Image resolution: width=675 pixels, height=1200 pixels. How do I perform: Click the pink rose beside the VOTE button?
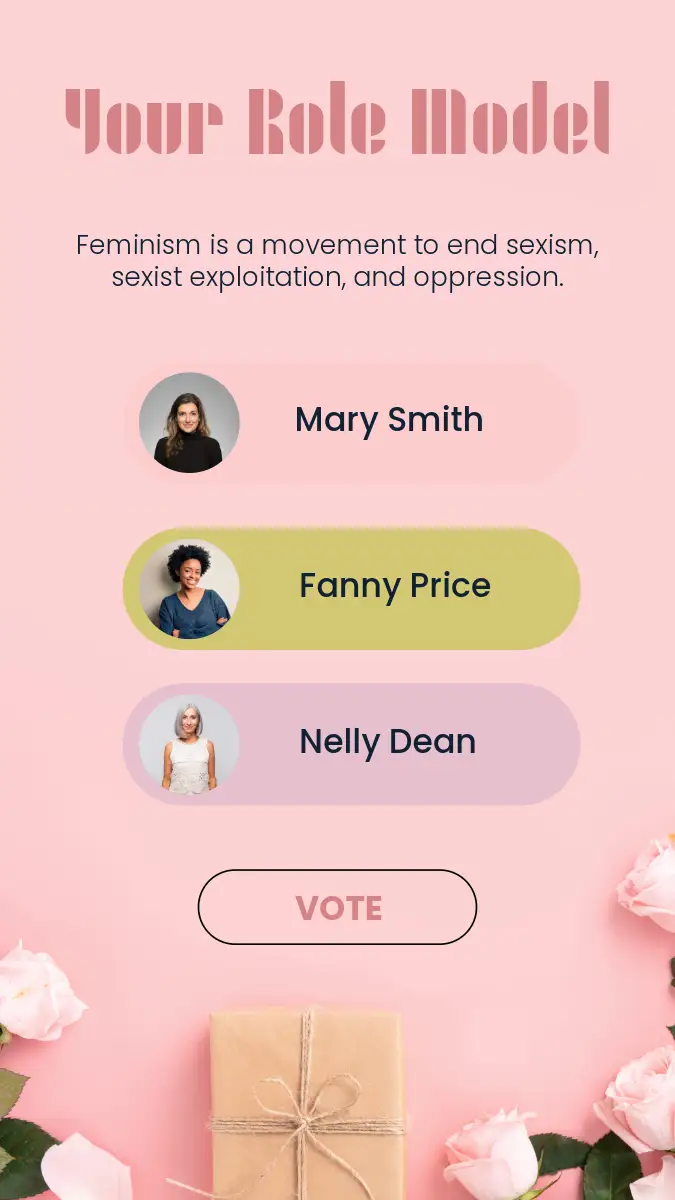pos(649,885)
